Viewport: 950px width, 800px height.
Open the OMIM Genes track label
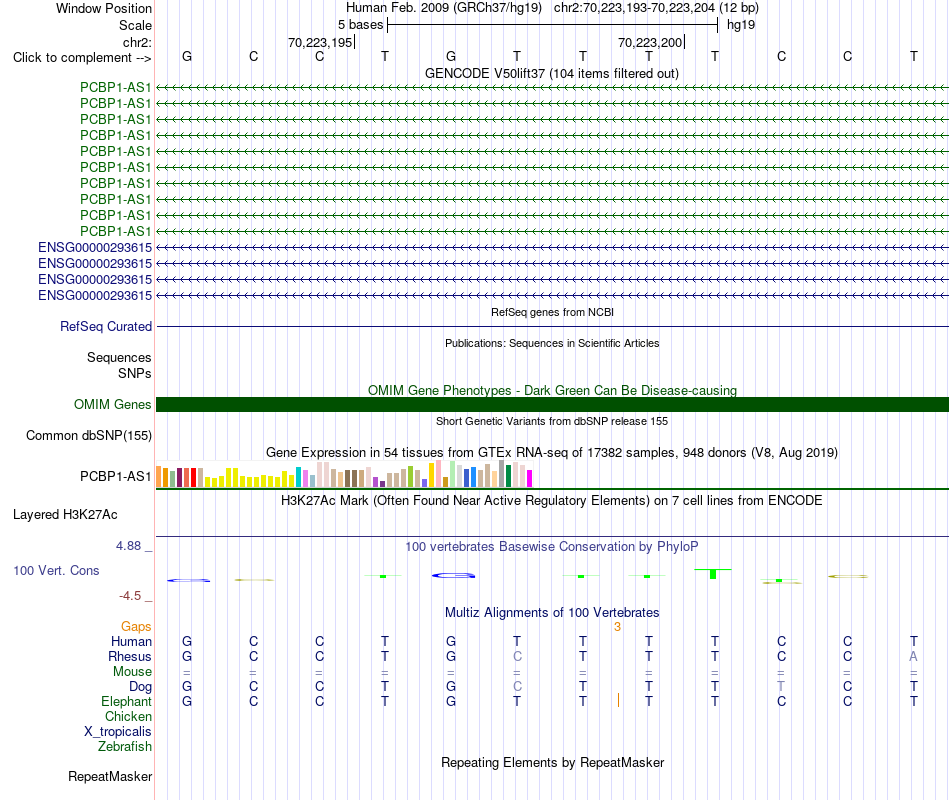pos(112,404)
